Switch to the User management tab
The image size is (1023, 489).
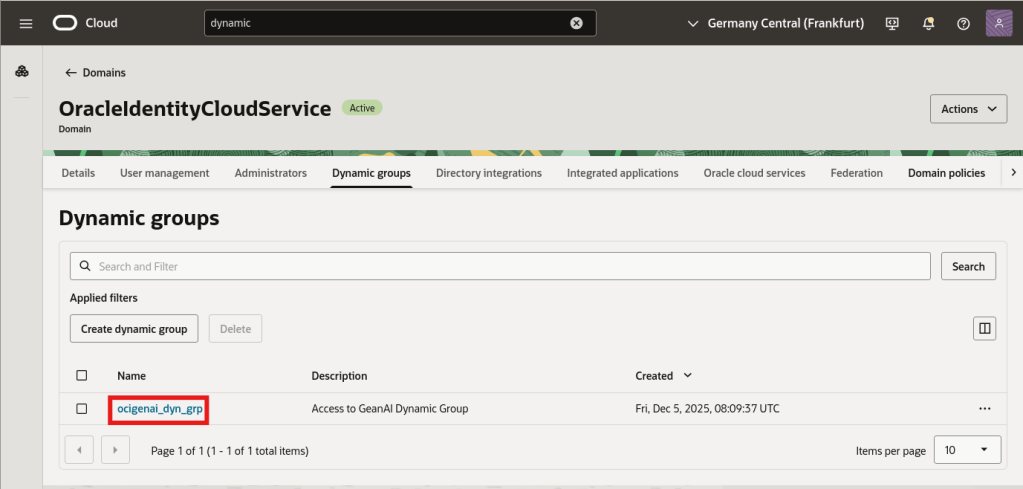point(164,173)
